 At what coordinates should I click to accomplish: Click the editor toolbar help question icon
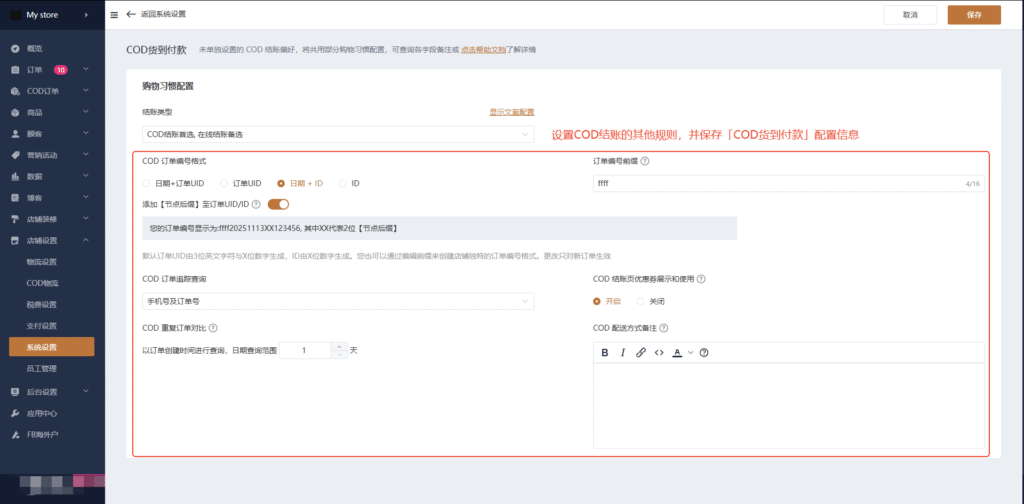704,353
